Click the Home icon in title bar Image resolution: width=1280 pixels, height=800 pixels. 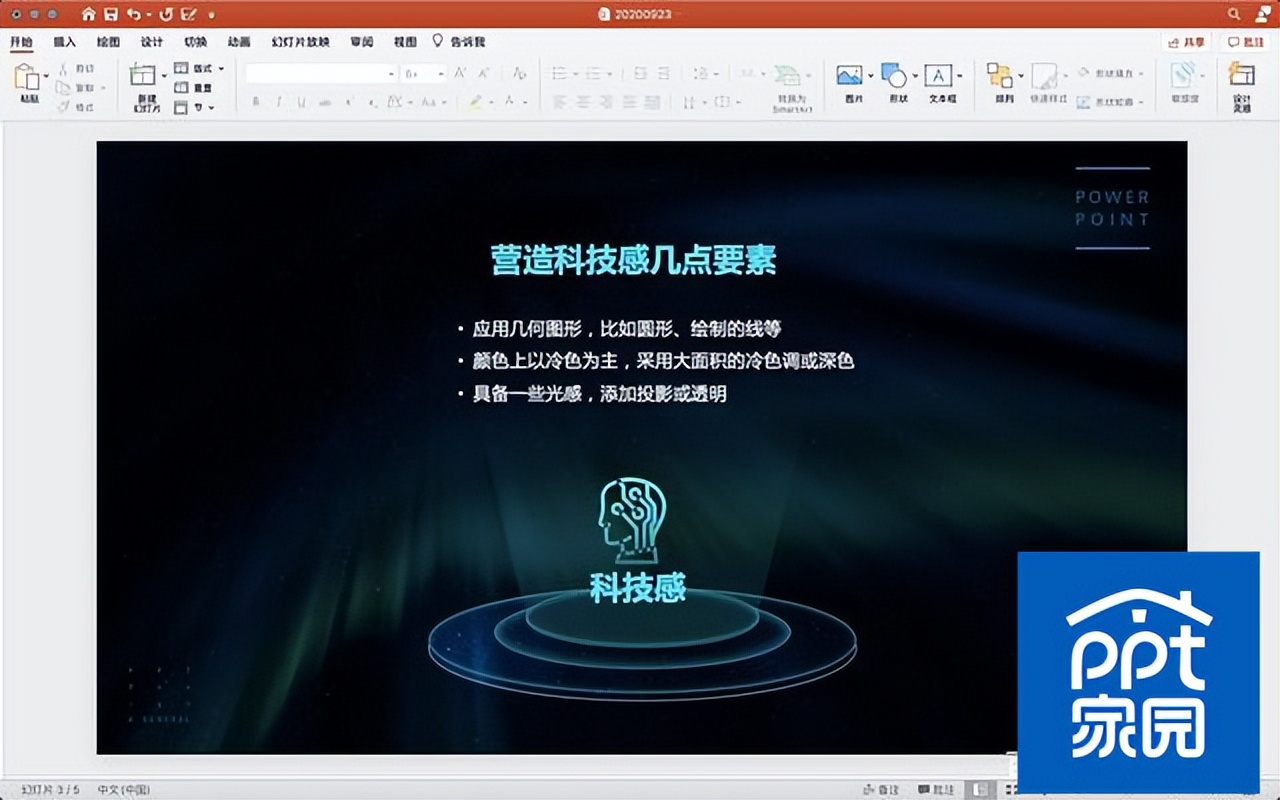89,14
